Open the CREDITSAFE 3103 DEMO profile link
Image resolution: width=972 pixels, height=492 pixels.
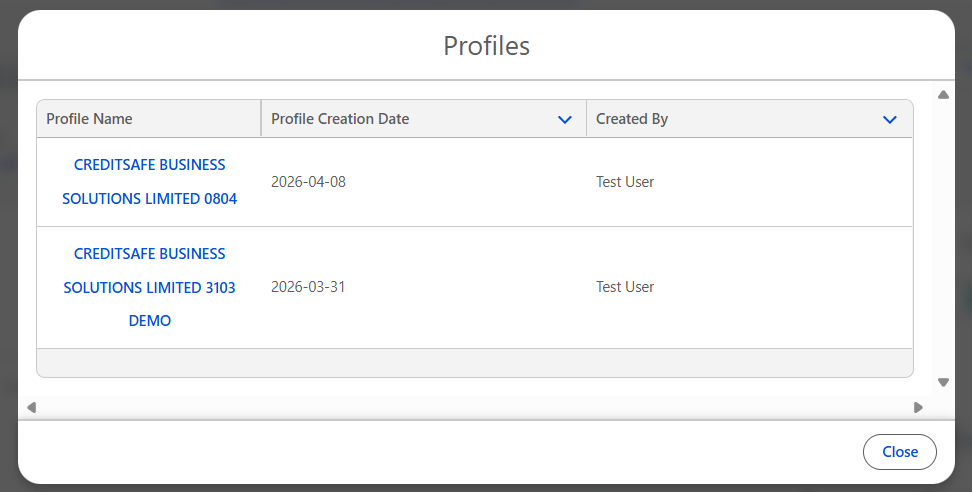tap(150, 287)
